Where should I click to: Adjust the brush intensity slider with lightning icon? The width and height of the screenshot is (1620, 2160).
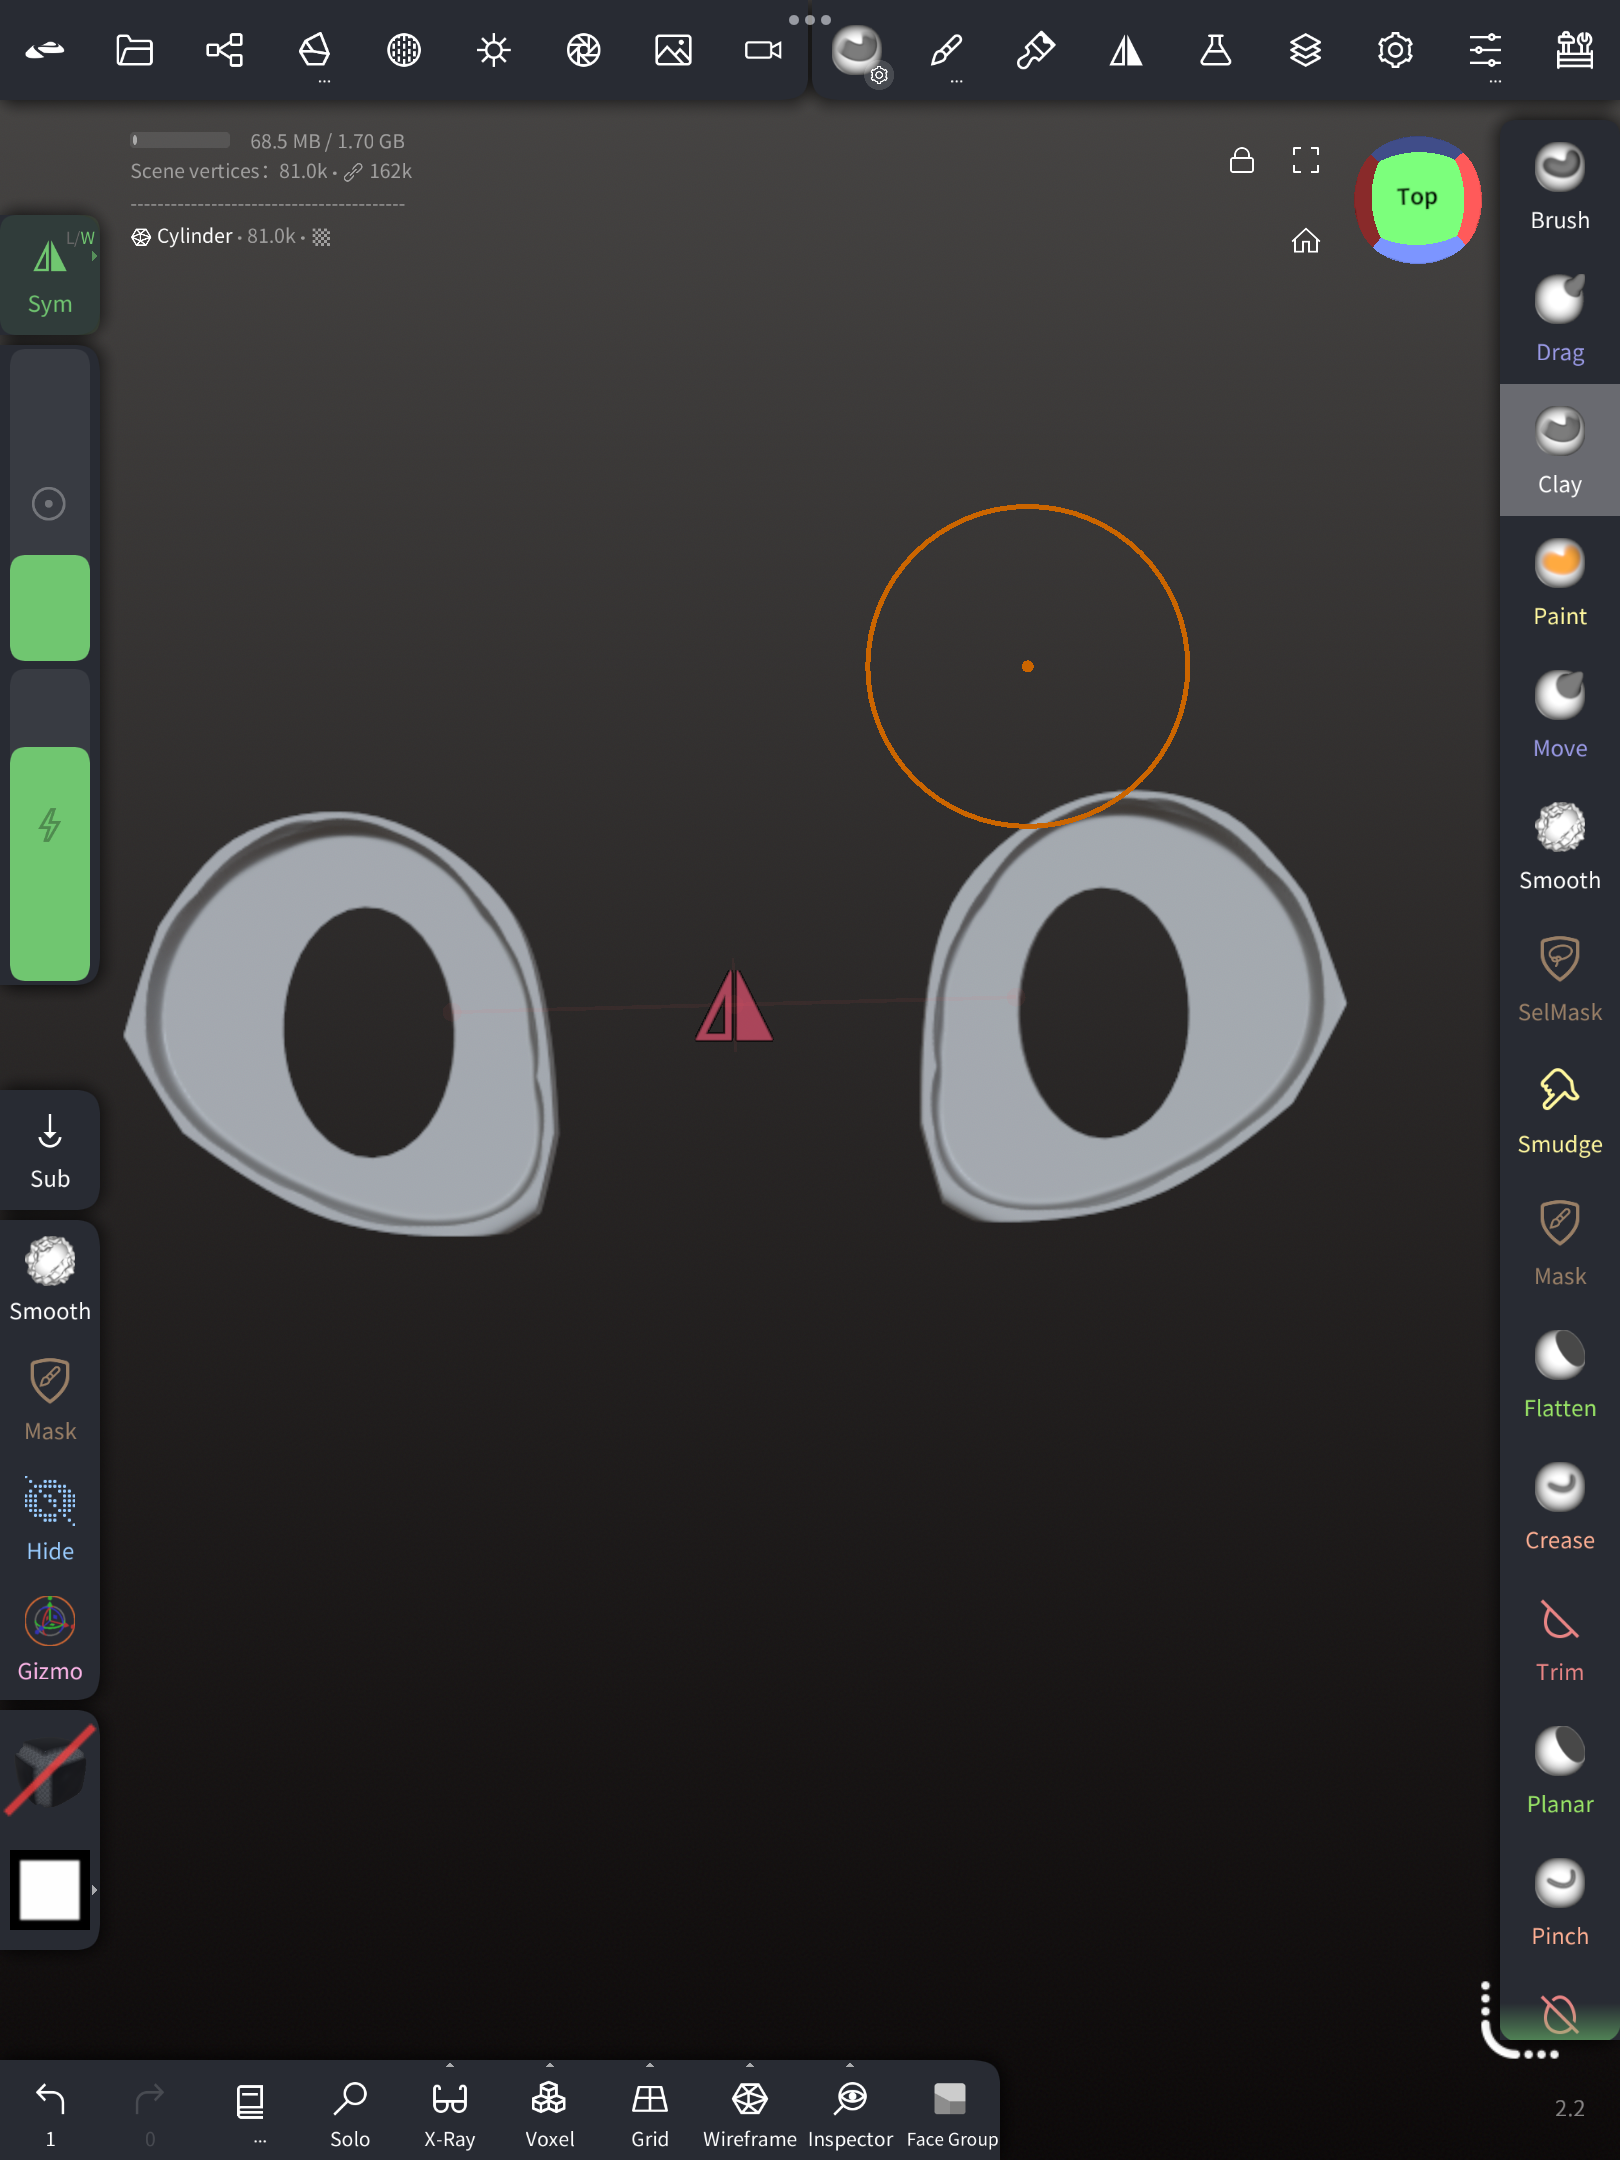tap(50, 826)
